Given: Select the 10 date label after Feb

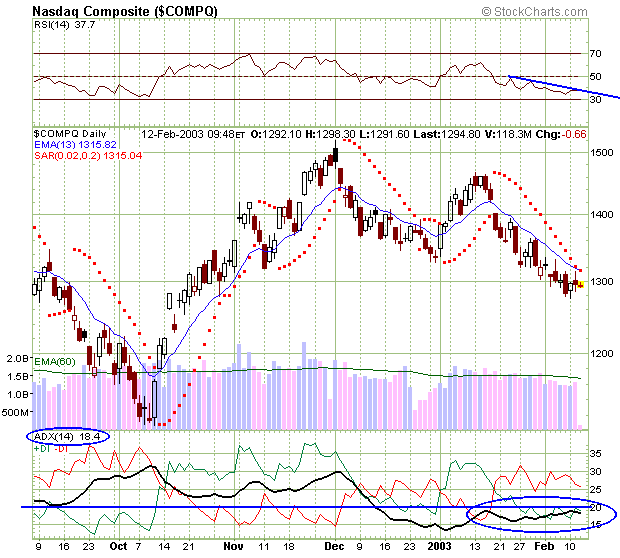Looking at the screenshot, I should (x=569, y=547).
